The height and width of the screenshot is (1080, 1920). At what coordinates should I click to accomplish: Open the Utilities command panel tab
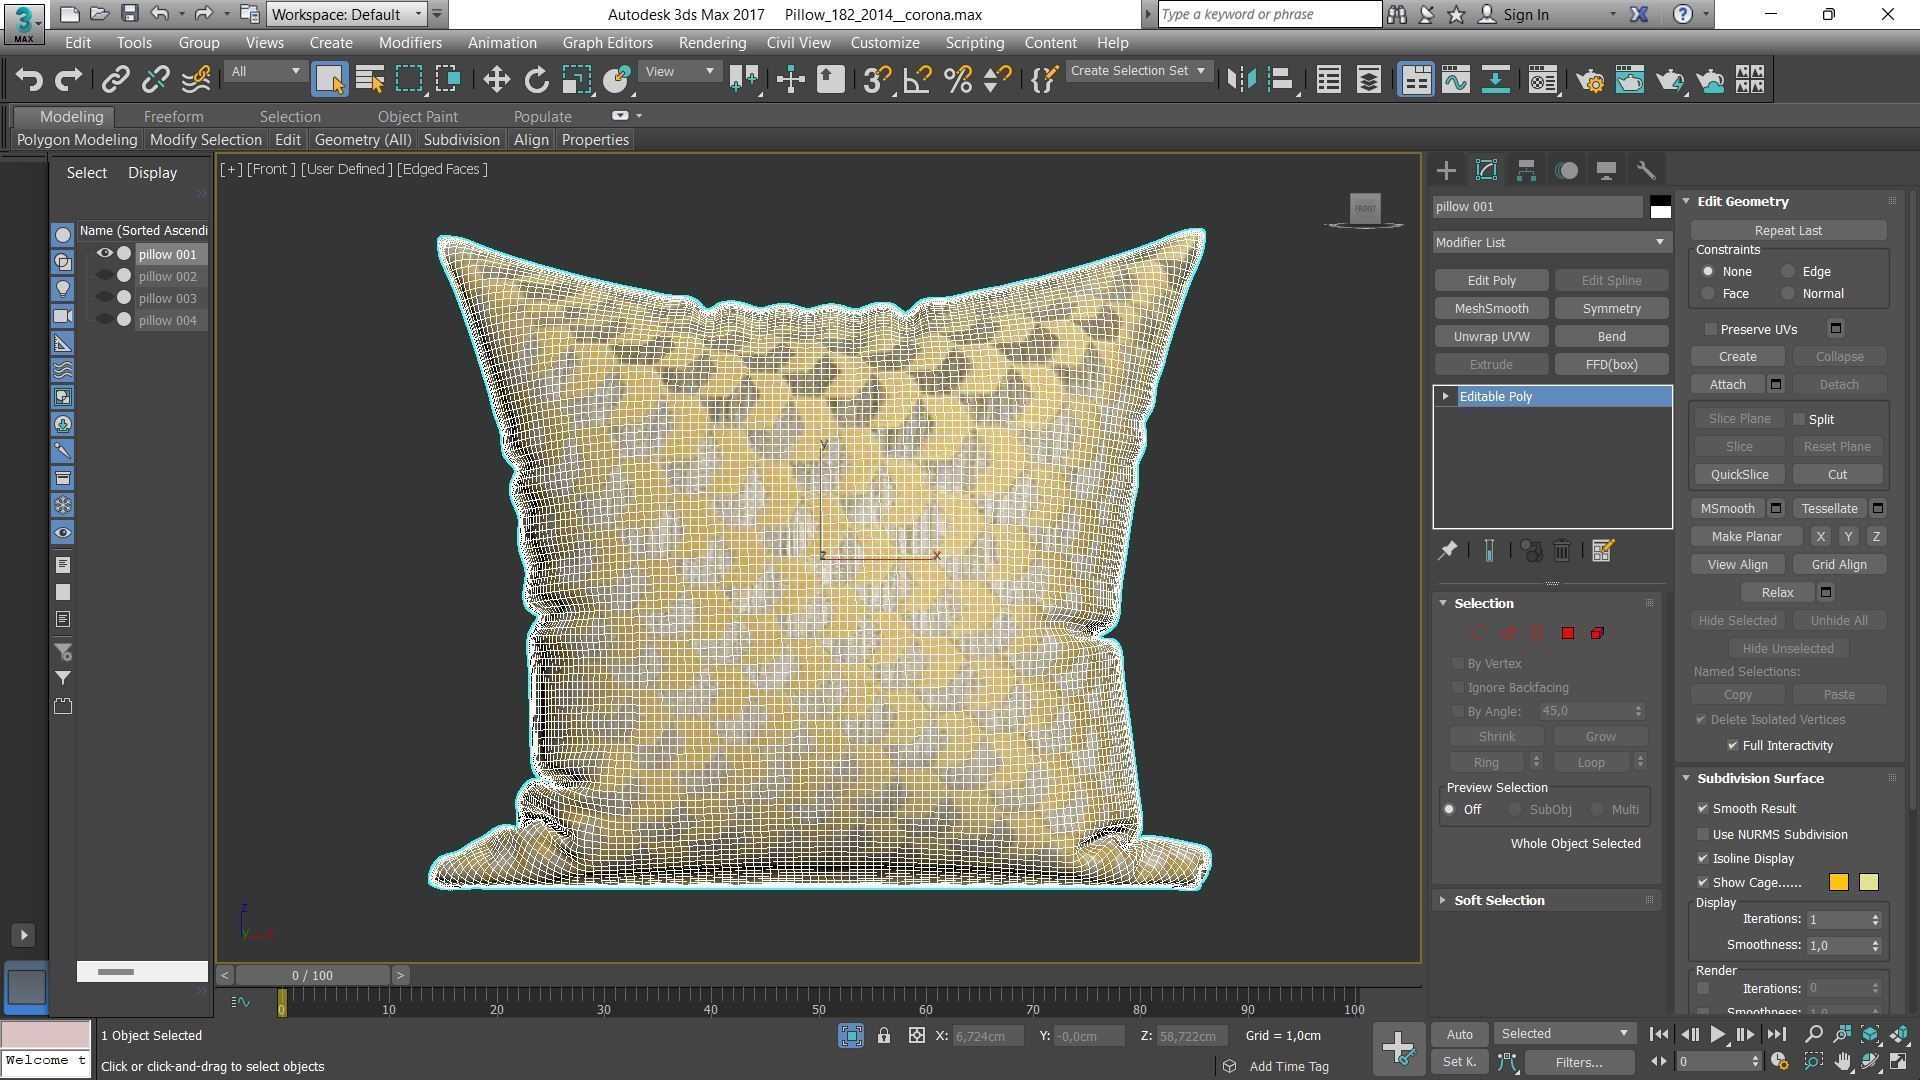click(x=1646, y=171)
